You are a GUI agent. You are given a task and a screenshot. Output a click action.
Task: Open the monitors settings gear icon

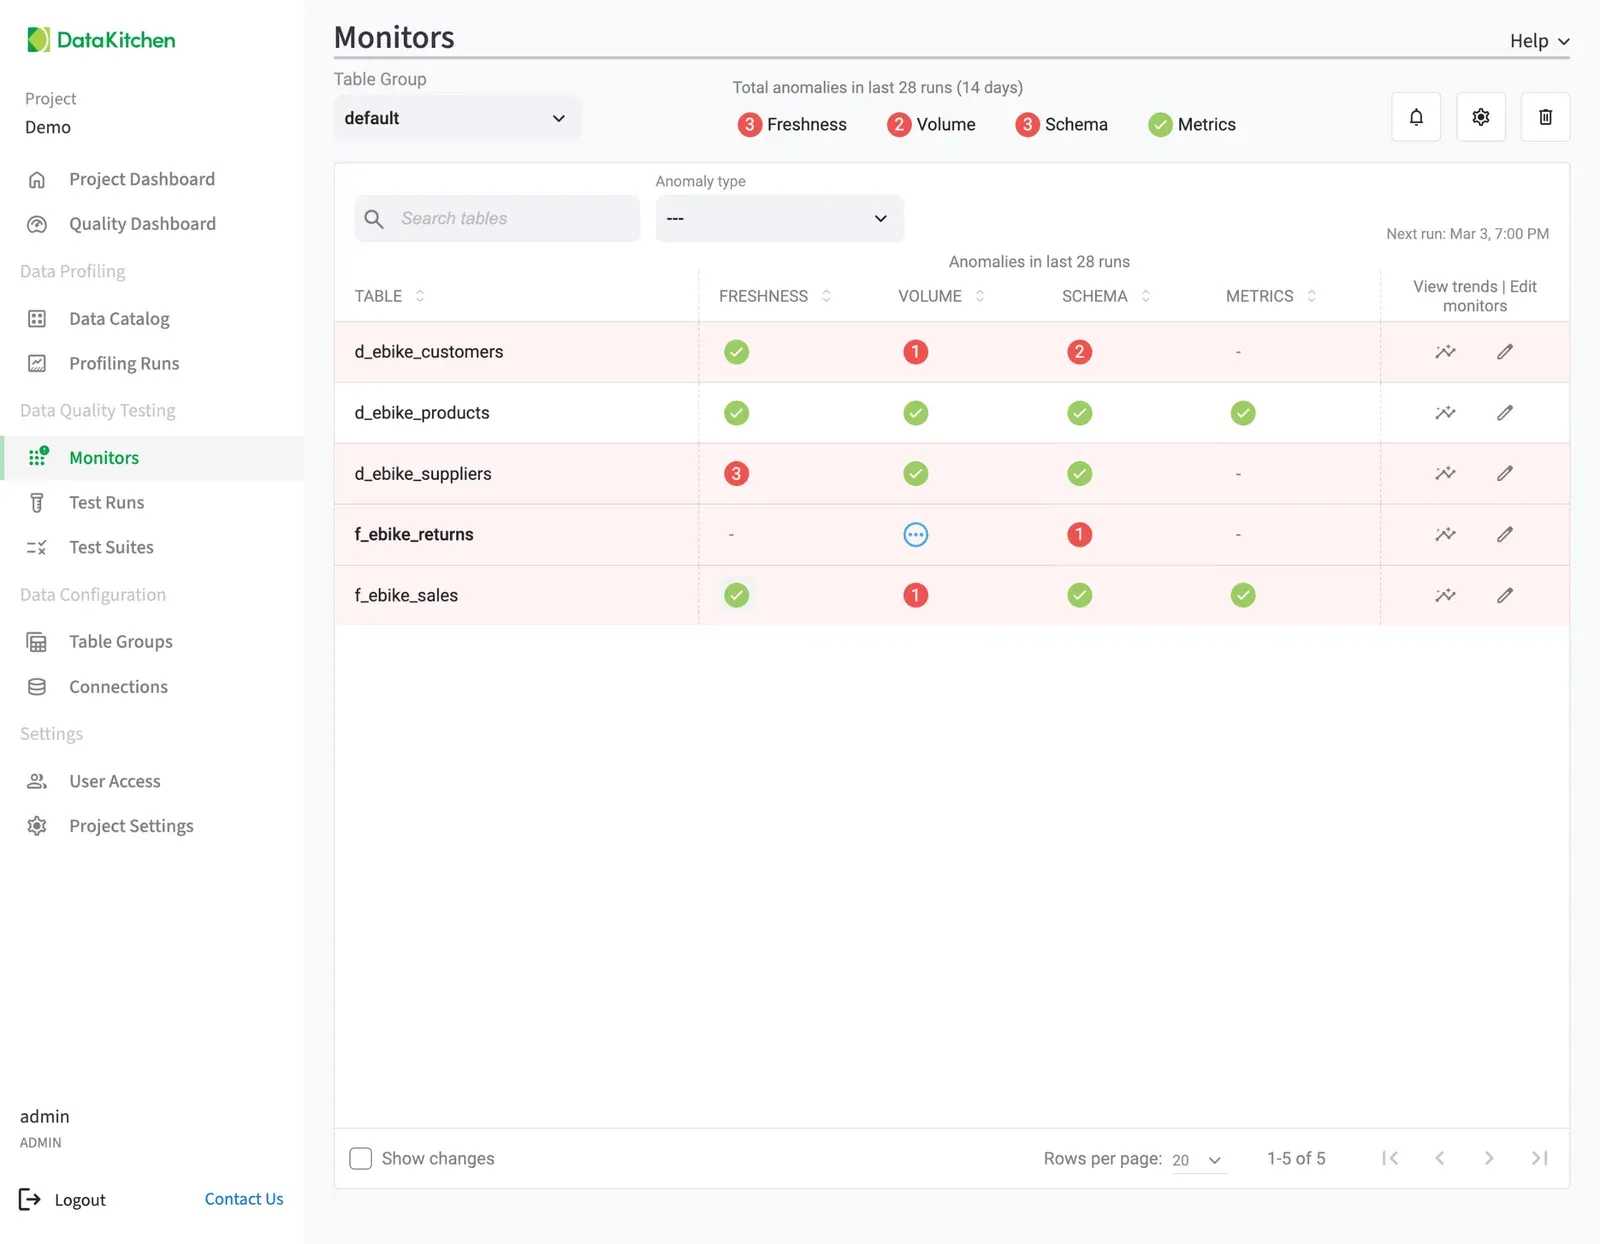point(1481,117)
